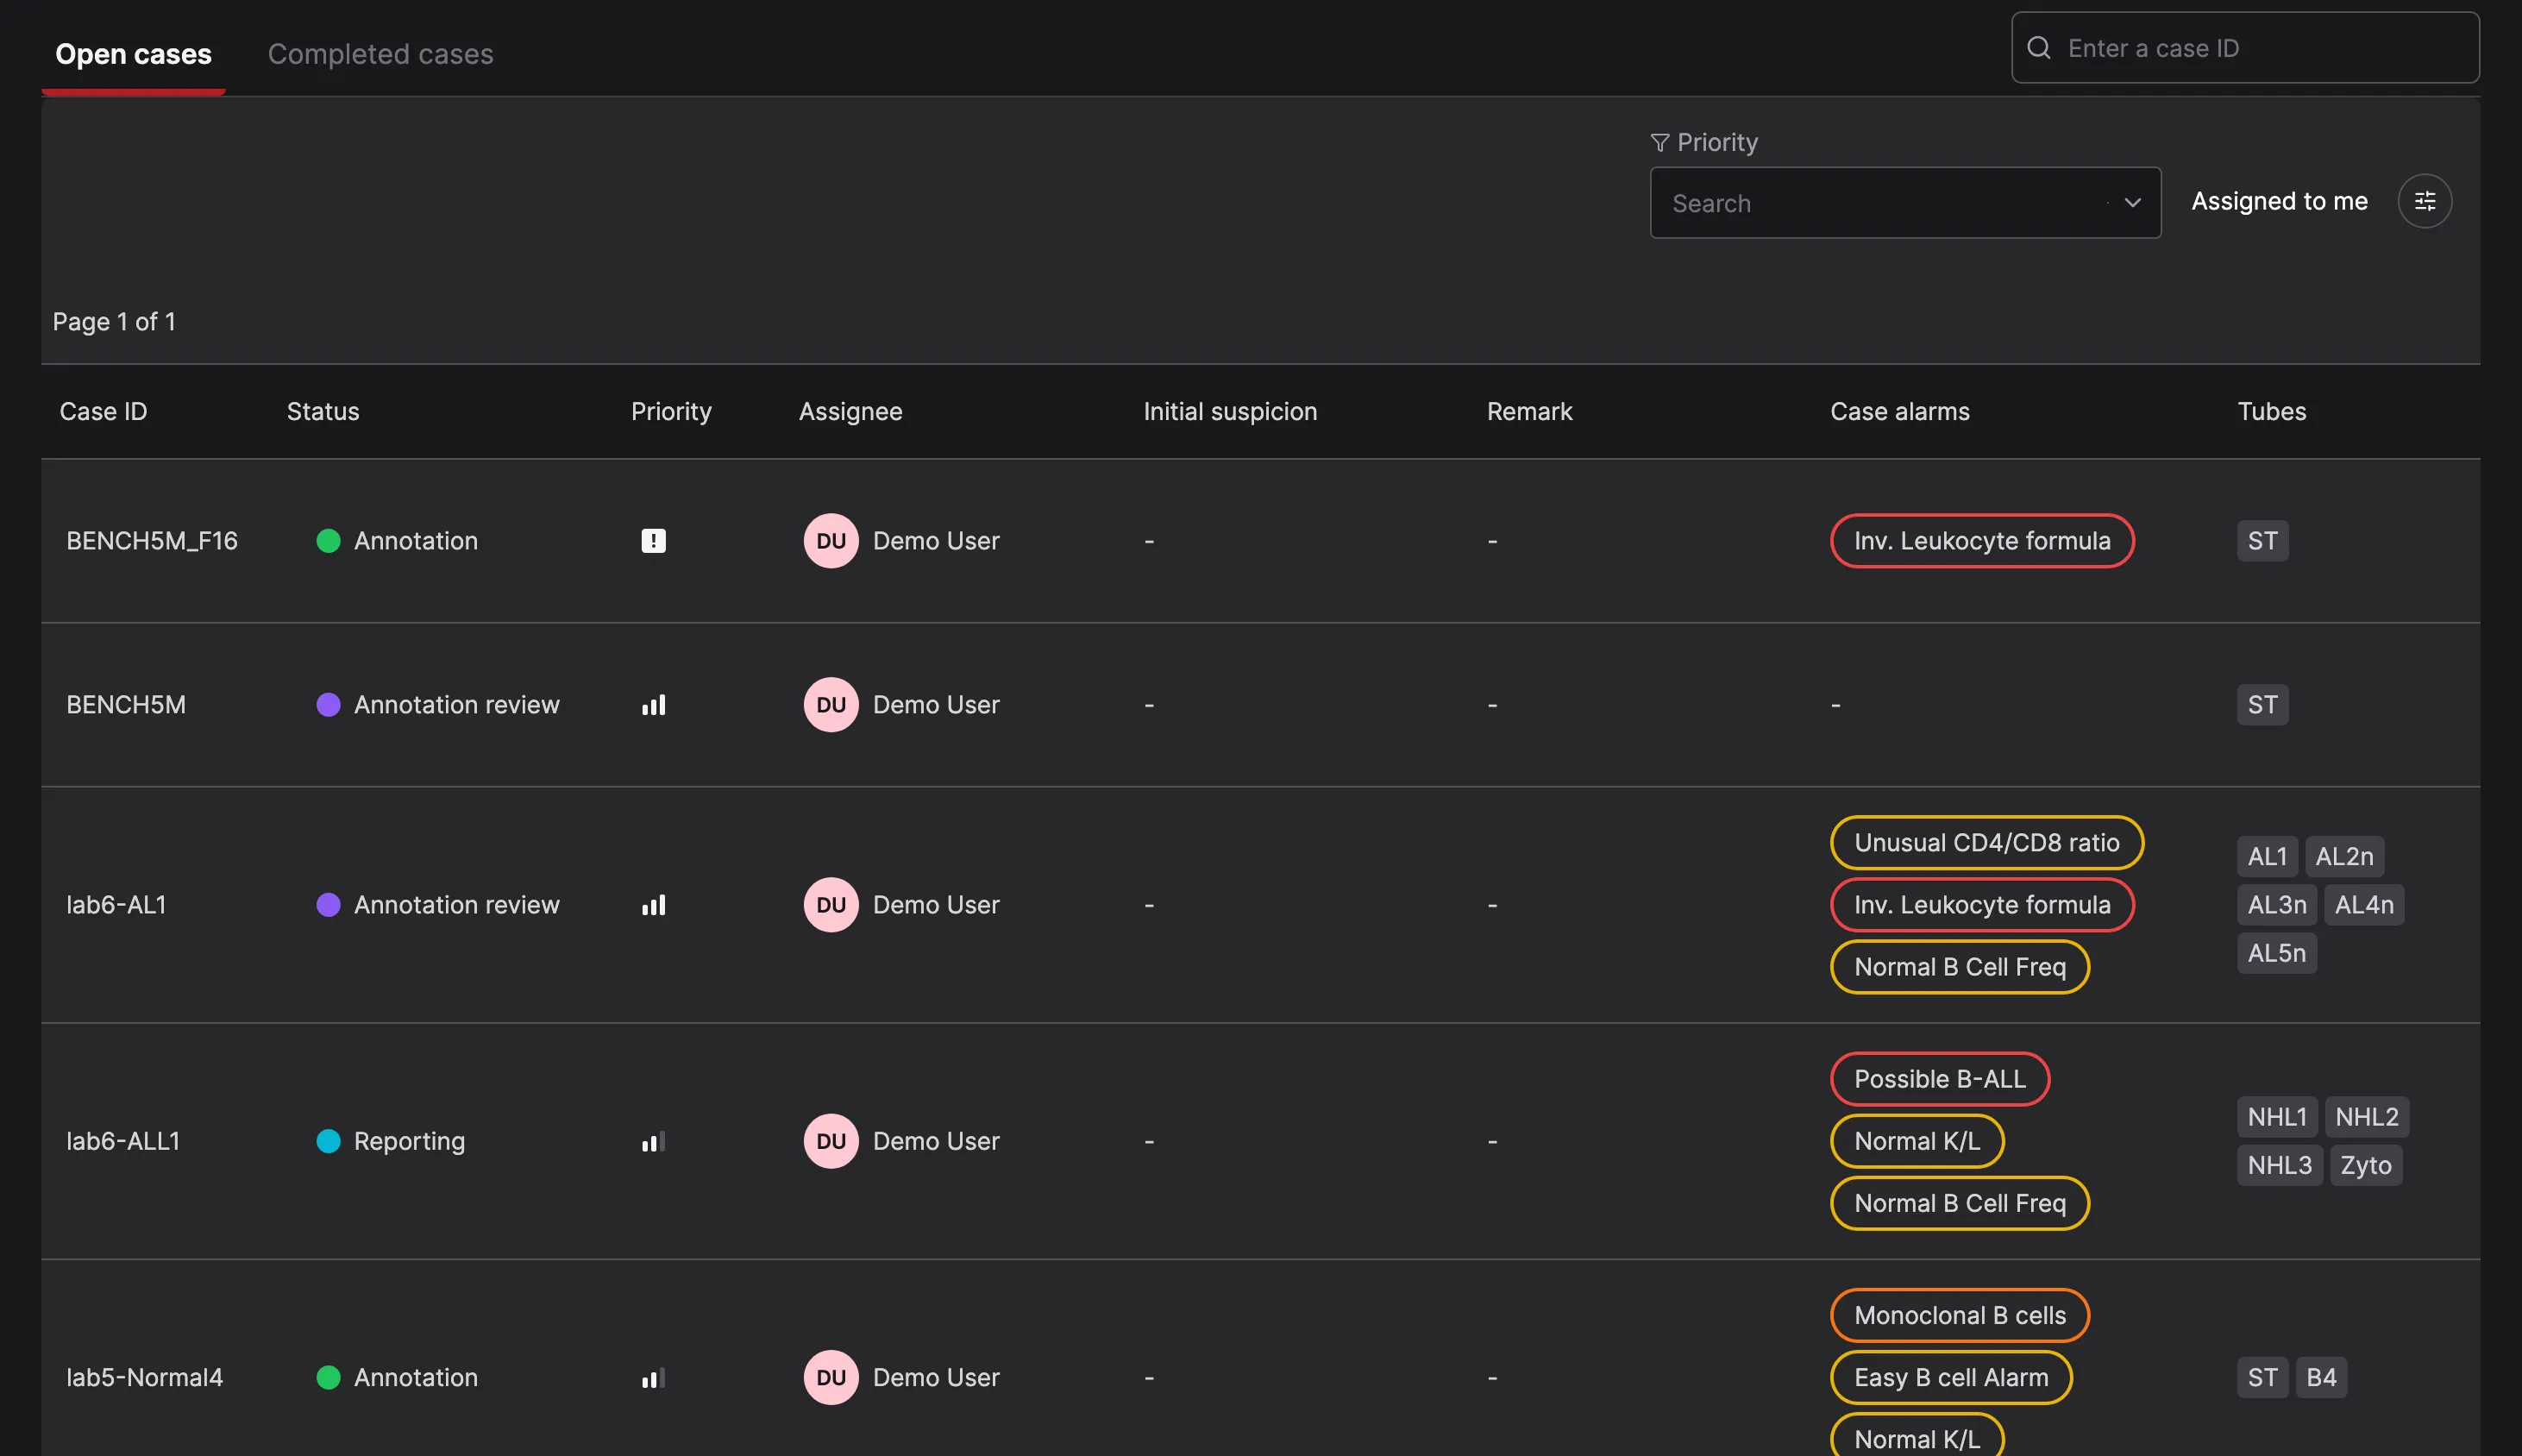This screenshot has width=2522, height=1456.
Task: Click the ST tube tag for BENCH5M_F16
Action: [2262, 541]
